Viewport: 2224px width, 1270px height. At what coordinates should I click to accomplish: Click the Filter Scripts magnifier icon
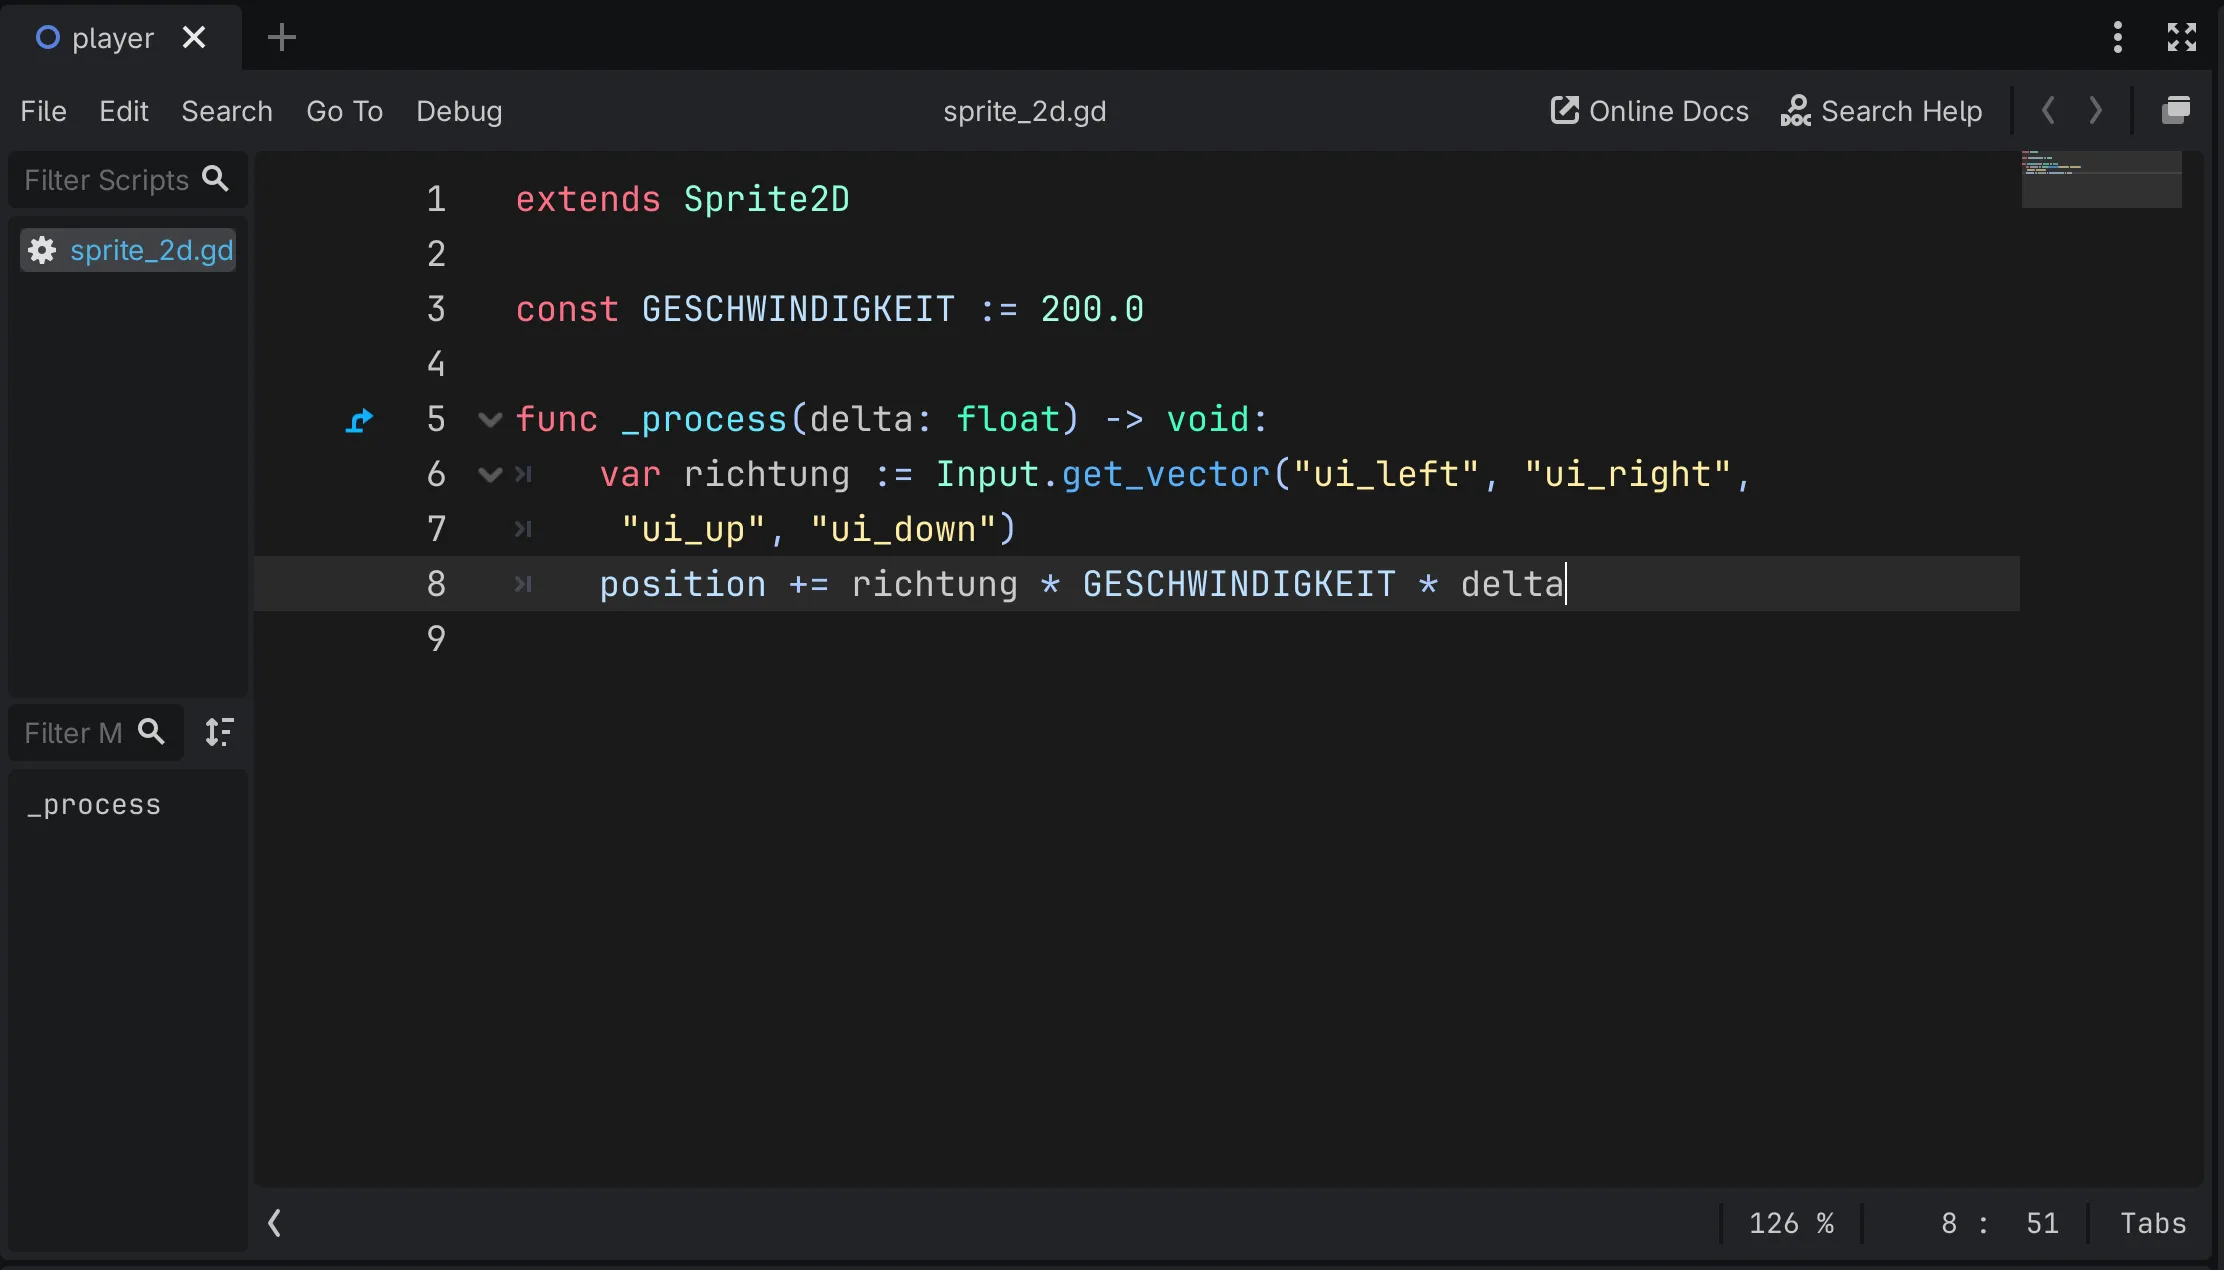(x=215, y=179)
